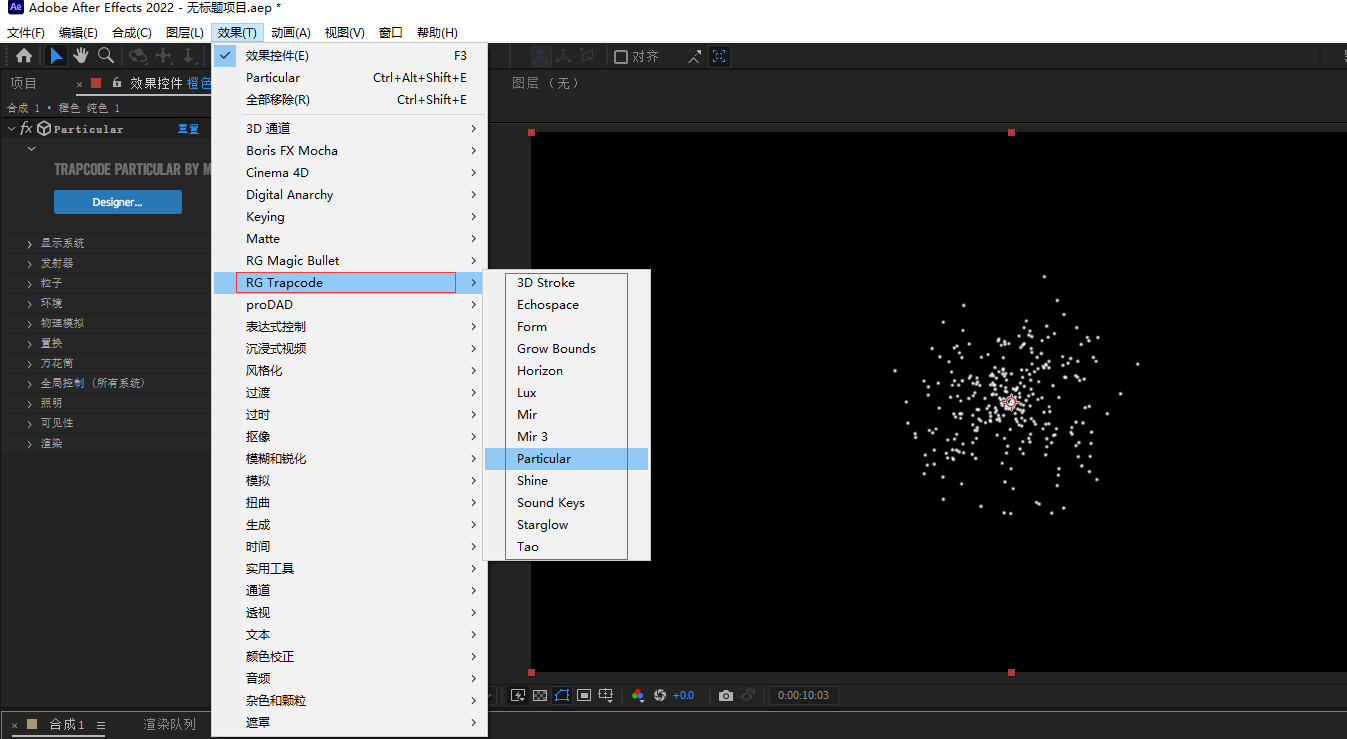1347x739 pixels.
Task: Switch to the 渲染队列 tab
Action: click(169, 724)
